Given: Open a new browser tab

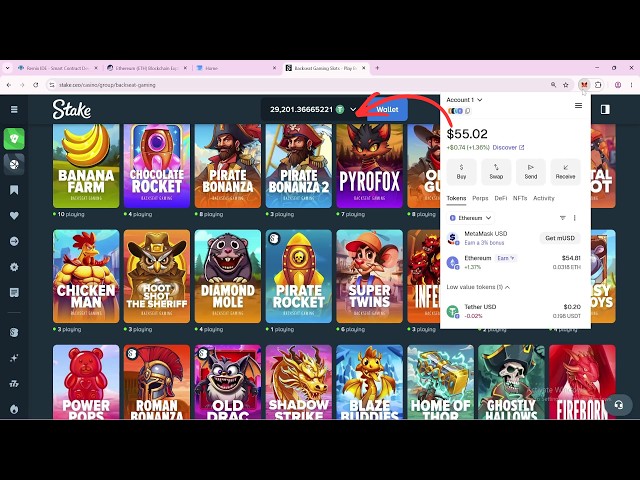Looking at the screenshot, I should pyautogui.click(x=377, y=68).
